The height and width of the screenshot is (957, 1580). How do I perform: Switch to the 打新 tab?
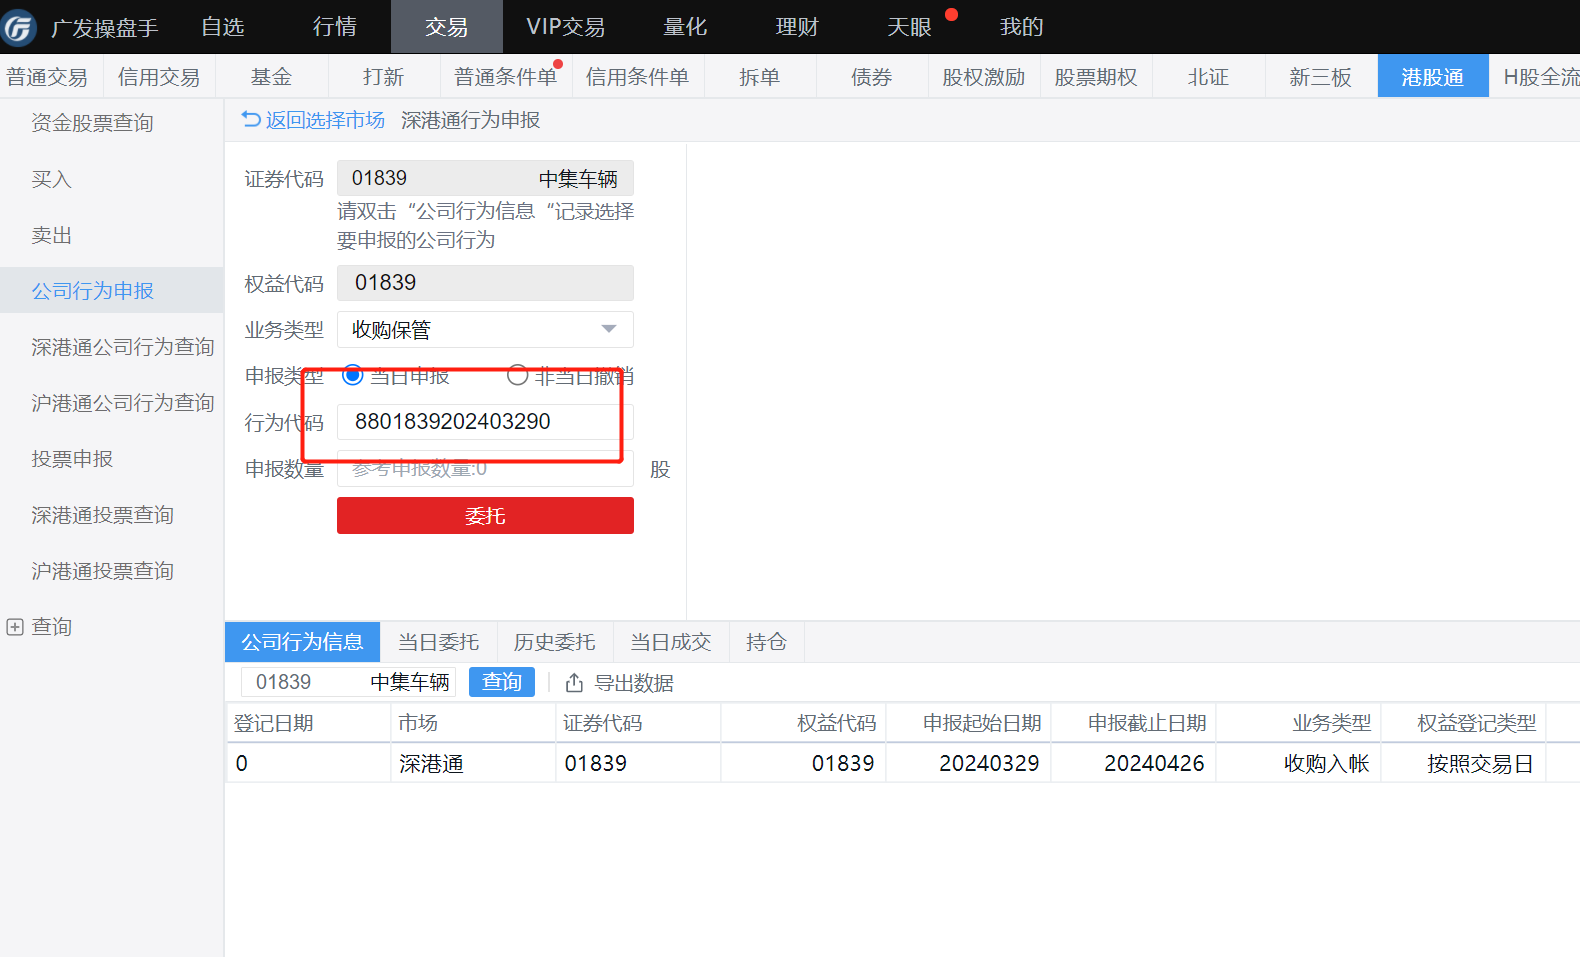click(383, 77)
